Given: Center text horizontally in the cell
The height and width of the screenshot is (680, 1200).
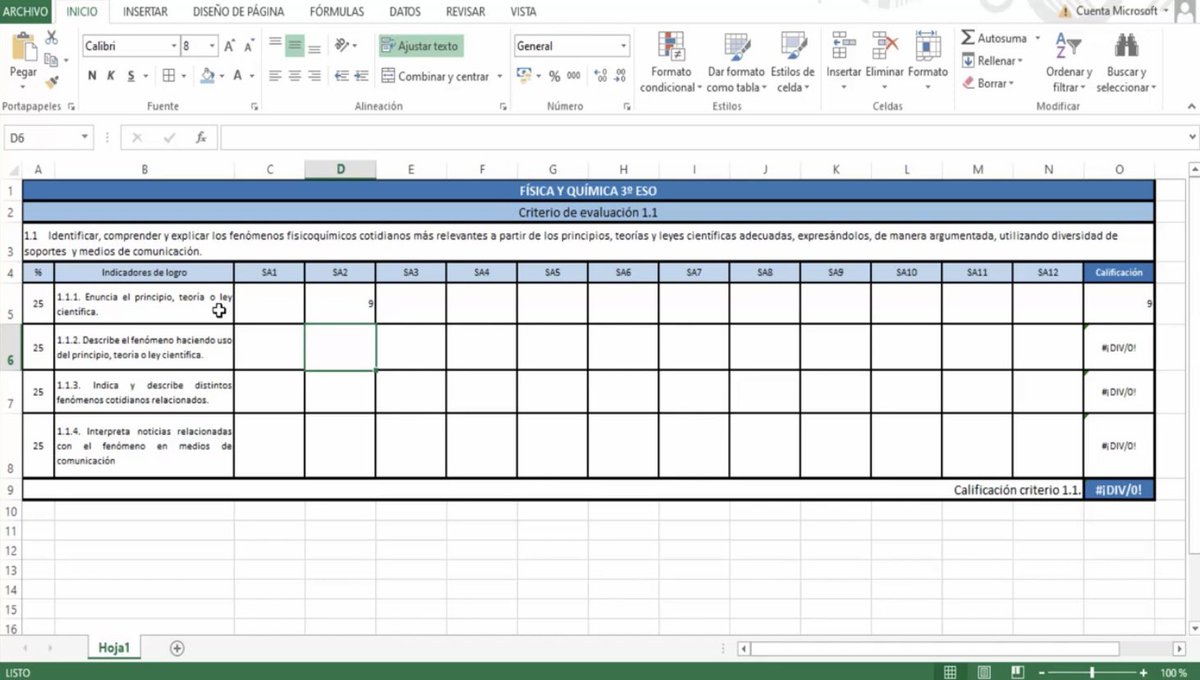Looking at the screenshot, I should tap(295, 76).
